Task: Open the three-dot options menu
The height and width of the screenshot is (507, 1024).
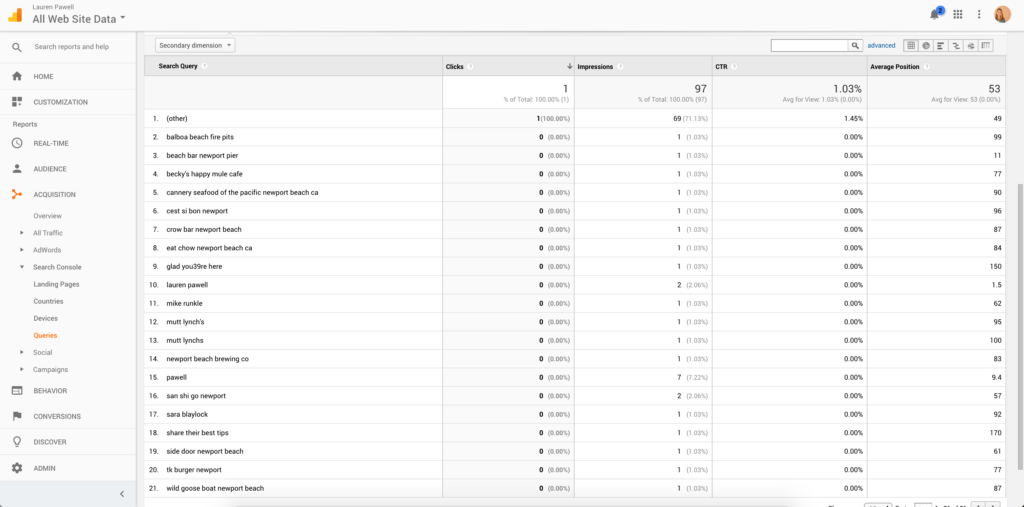Action: pyautogui.click(x=979, y=14)
